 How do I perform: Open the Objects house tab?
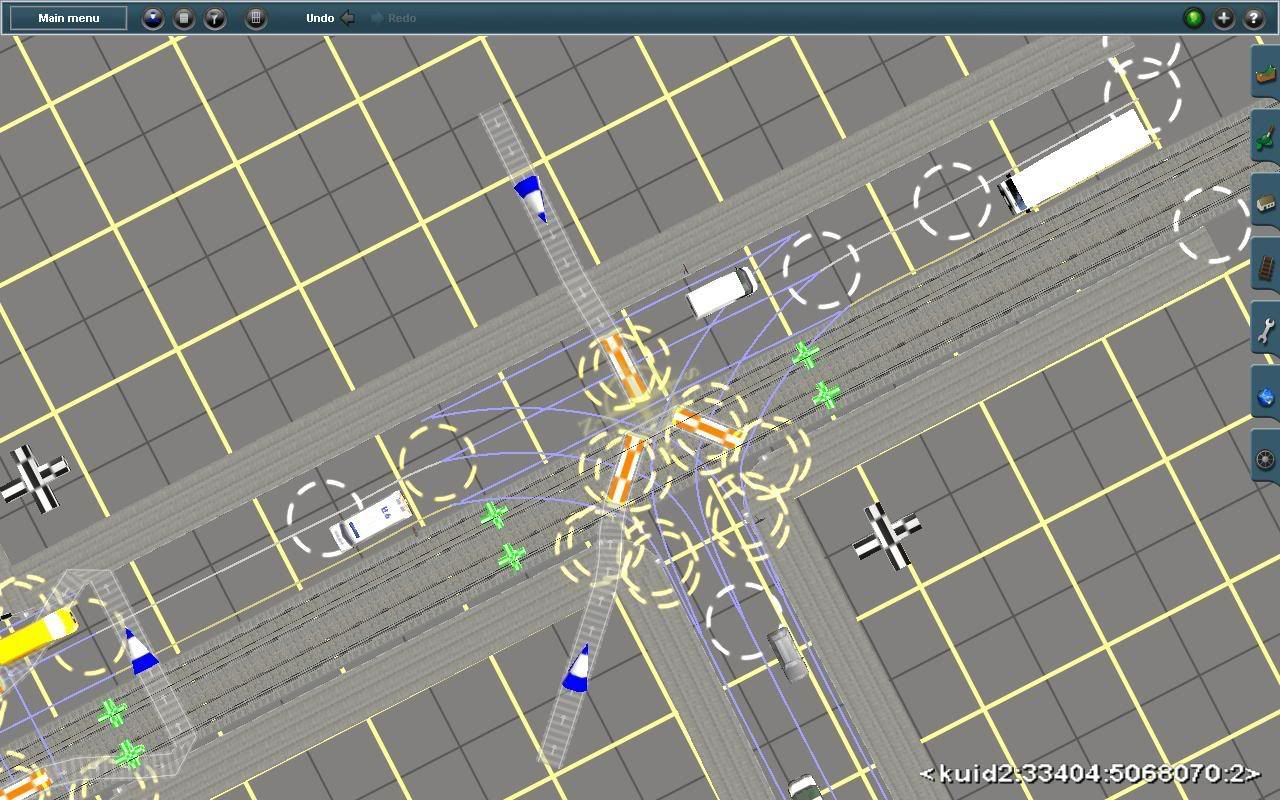coord(1265,202)
